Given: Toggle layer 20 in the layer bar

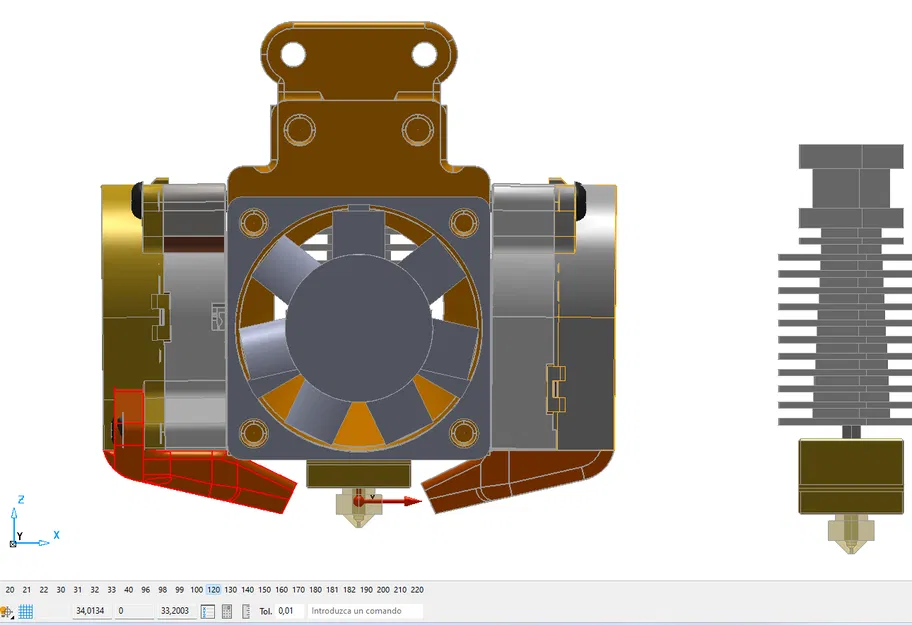Looking at the screenshot, I should coord(10,590).
